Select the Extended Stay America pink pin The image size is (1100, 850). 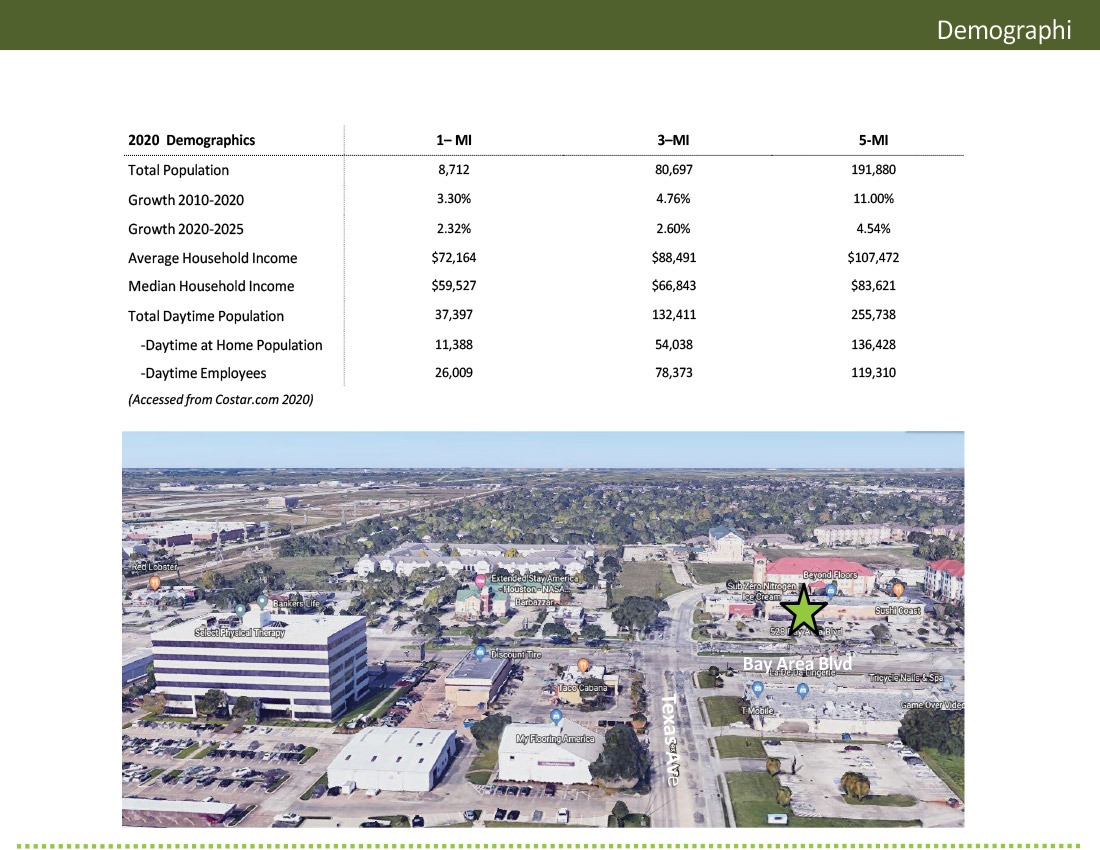[480, 581]
